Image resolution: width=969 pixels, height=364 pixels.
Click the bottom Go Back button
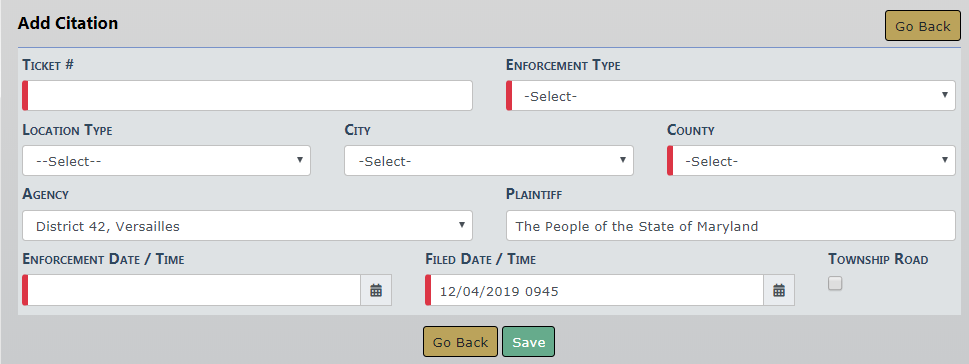point(460,342)
